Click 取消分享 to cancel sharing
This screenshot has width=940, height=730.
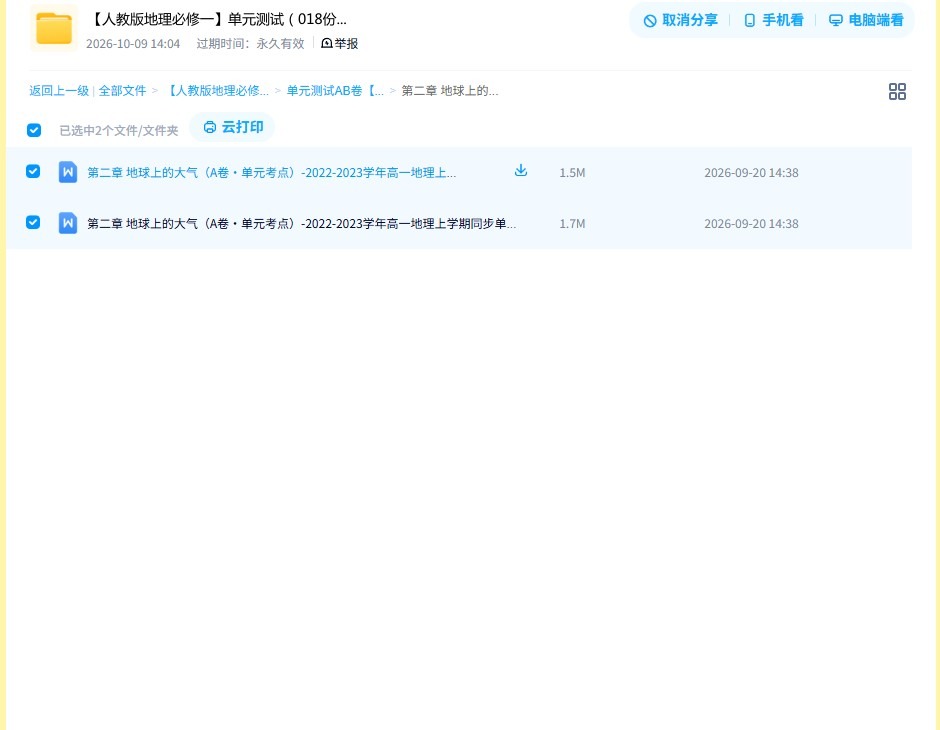pos(680,20)
